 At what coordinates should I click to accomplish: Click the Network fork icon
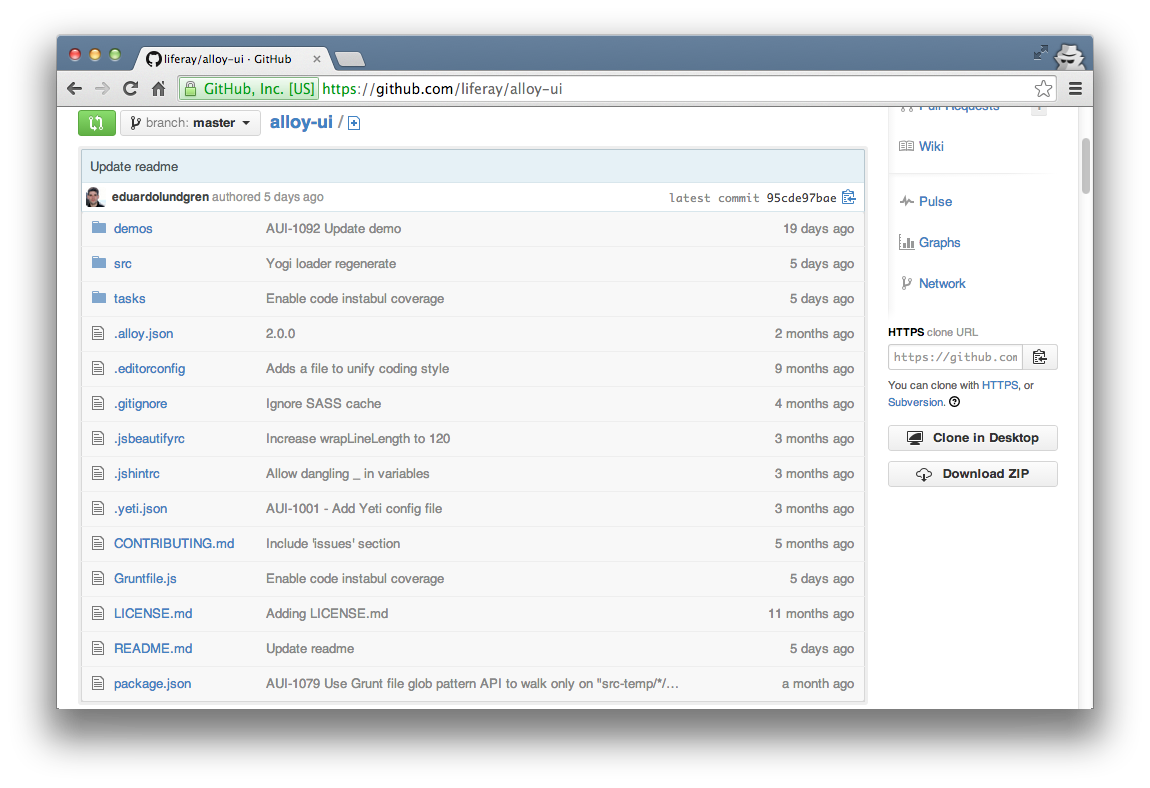coord(907,283)
